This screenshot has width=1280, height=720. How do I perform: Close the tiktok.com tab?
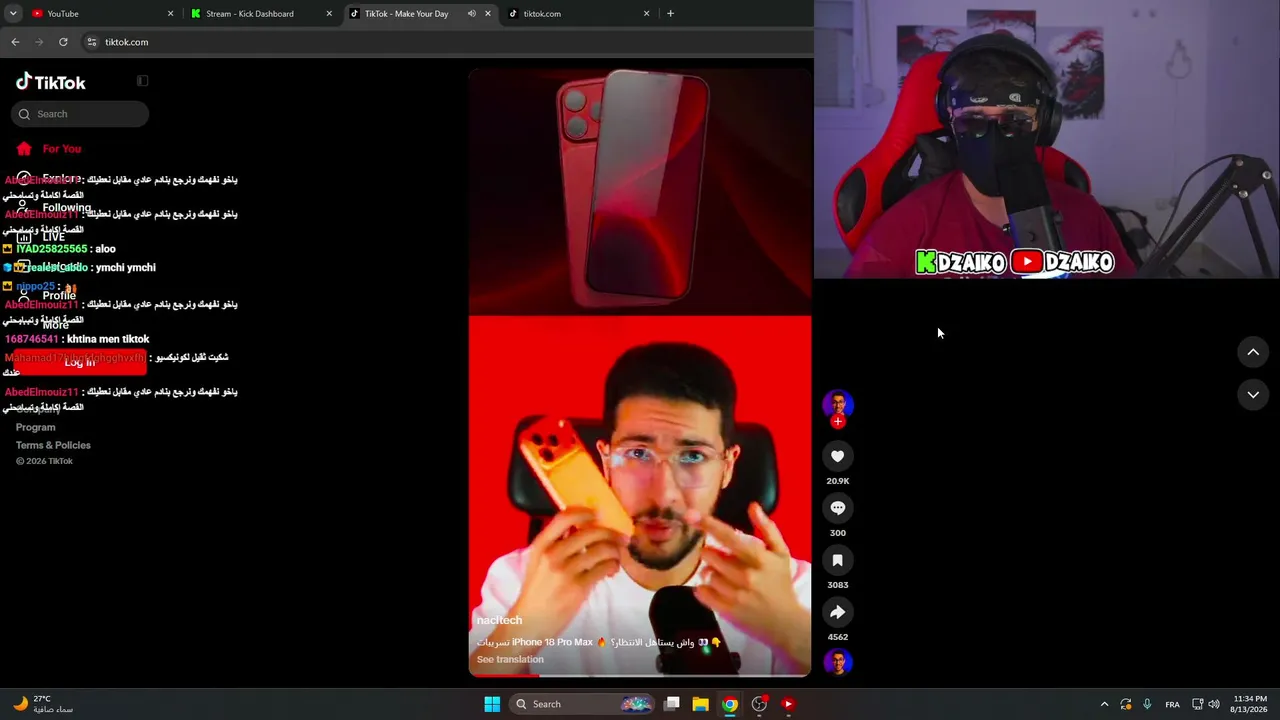647,14
